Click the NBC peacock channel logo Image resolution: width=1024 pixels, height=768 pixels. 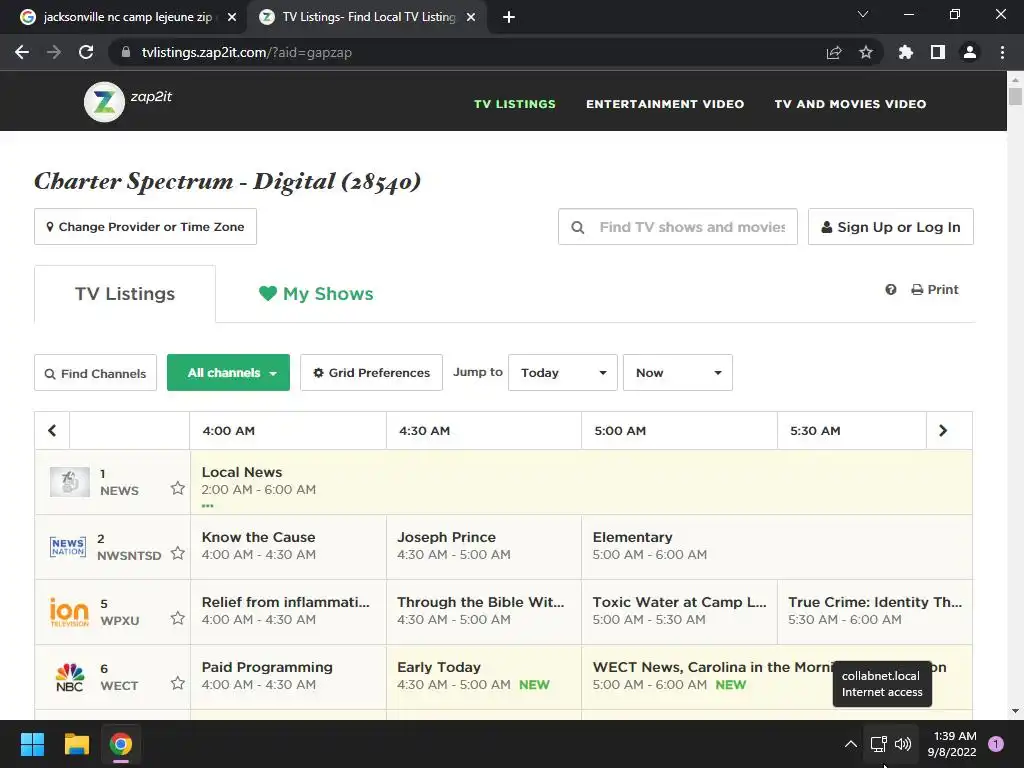click(x=69, y=677)
